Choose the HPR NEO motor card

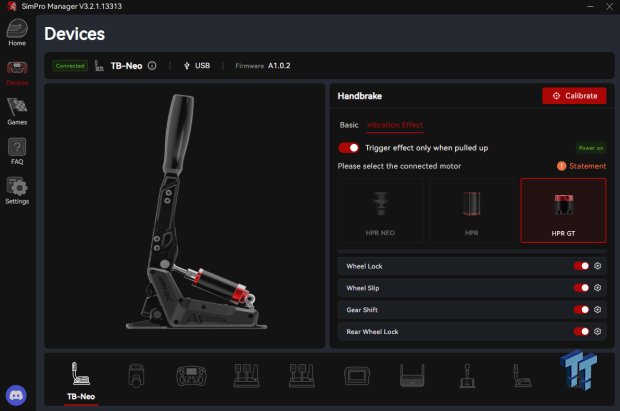point(380,210)
